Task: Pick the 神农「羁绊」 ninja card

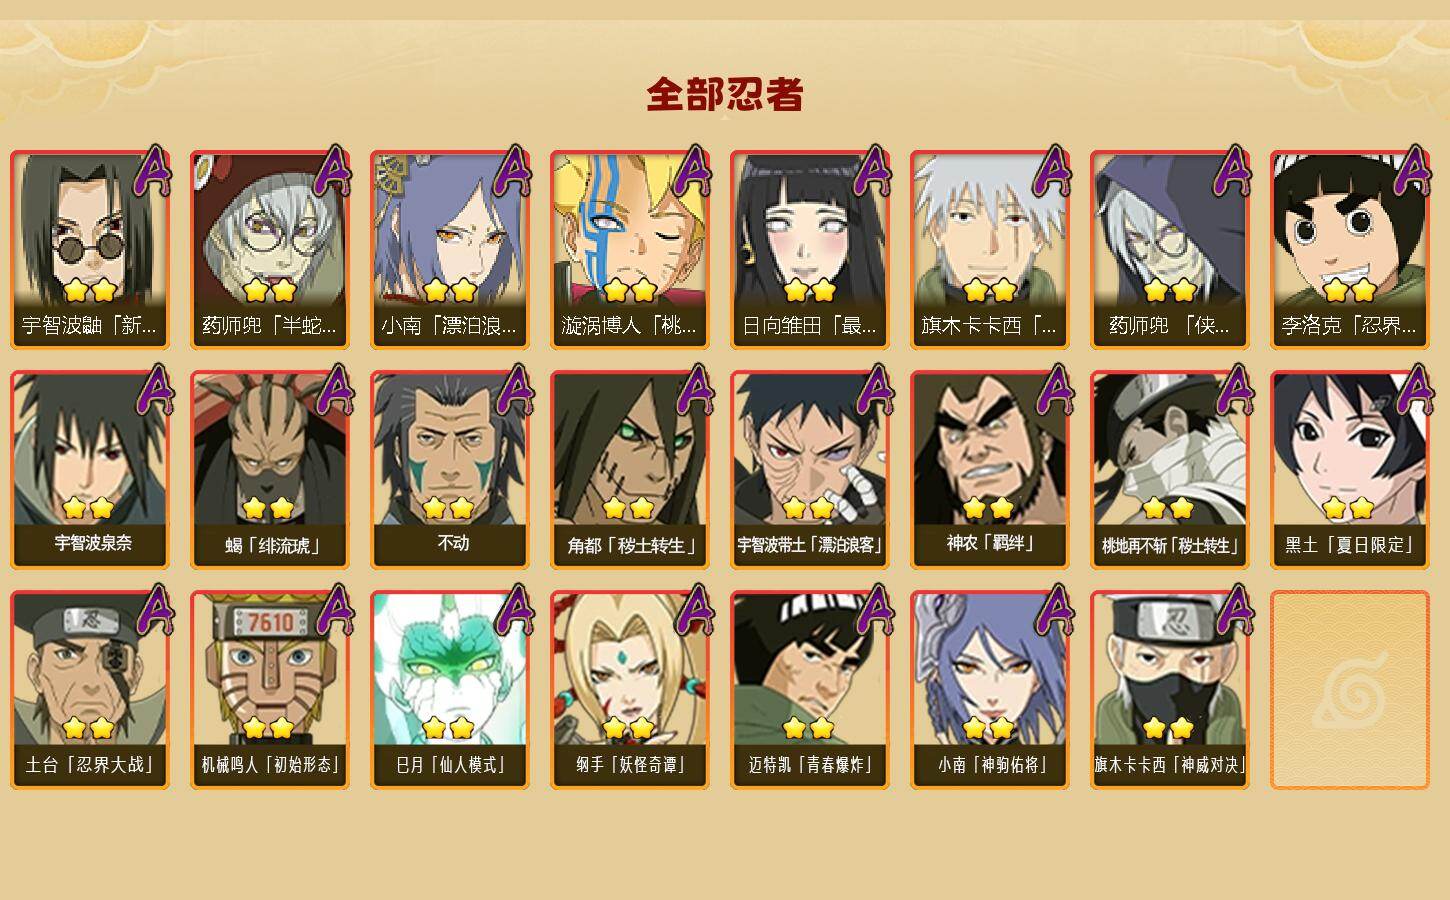Action: (990, 469)
